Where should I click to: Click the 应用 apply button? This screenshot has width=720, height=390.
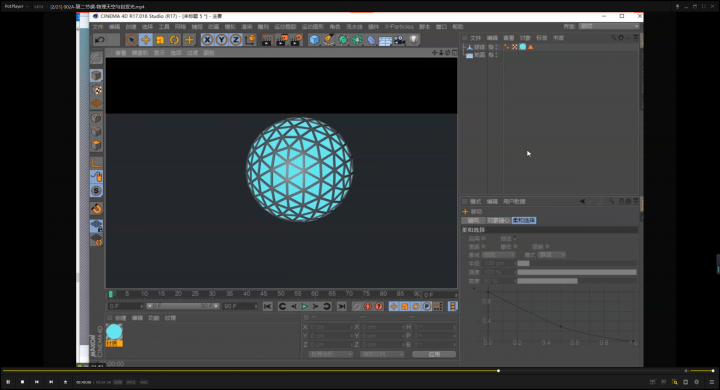(434, 354)
